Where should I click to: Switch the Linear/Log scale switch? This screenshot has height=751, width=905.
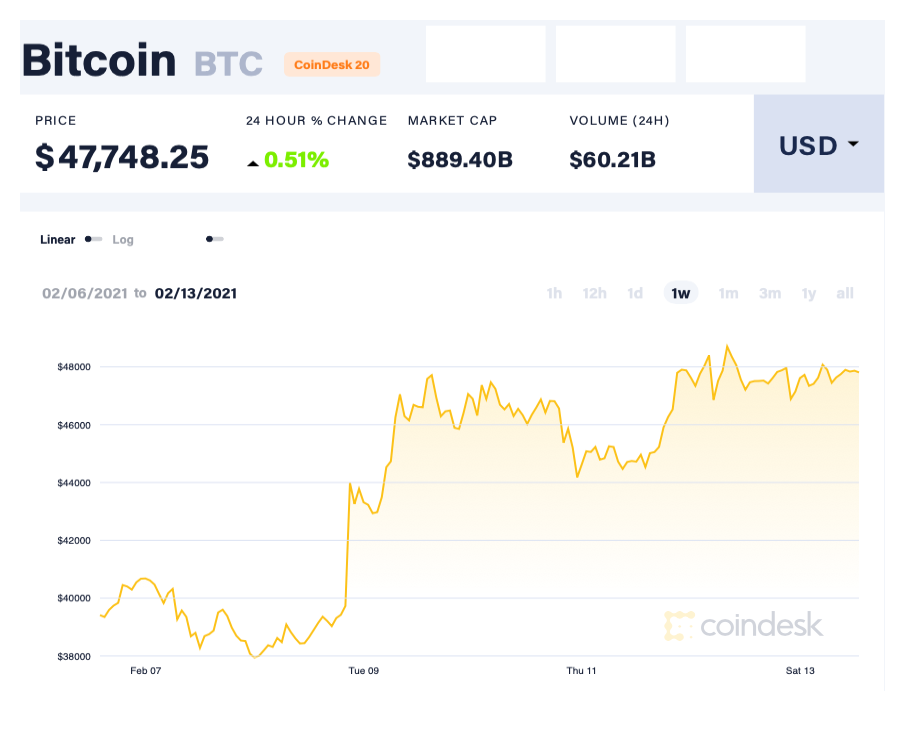(94, 240)
